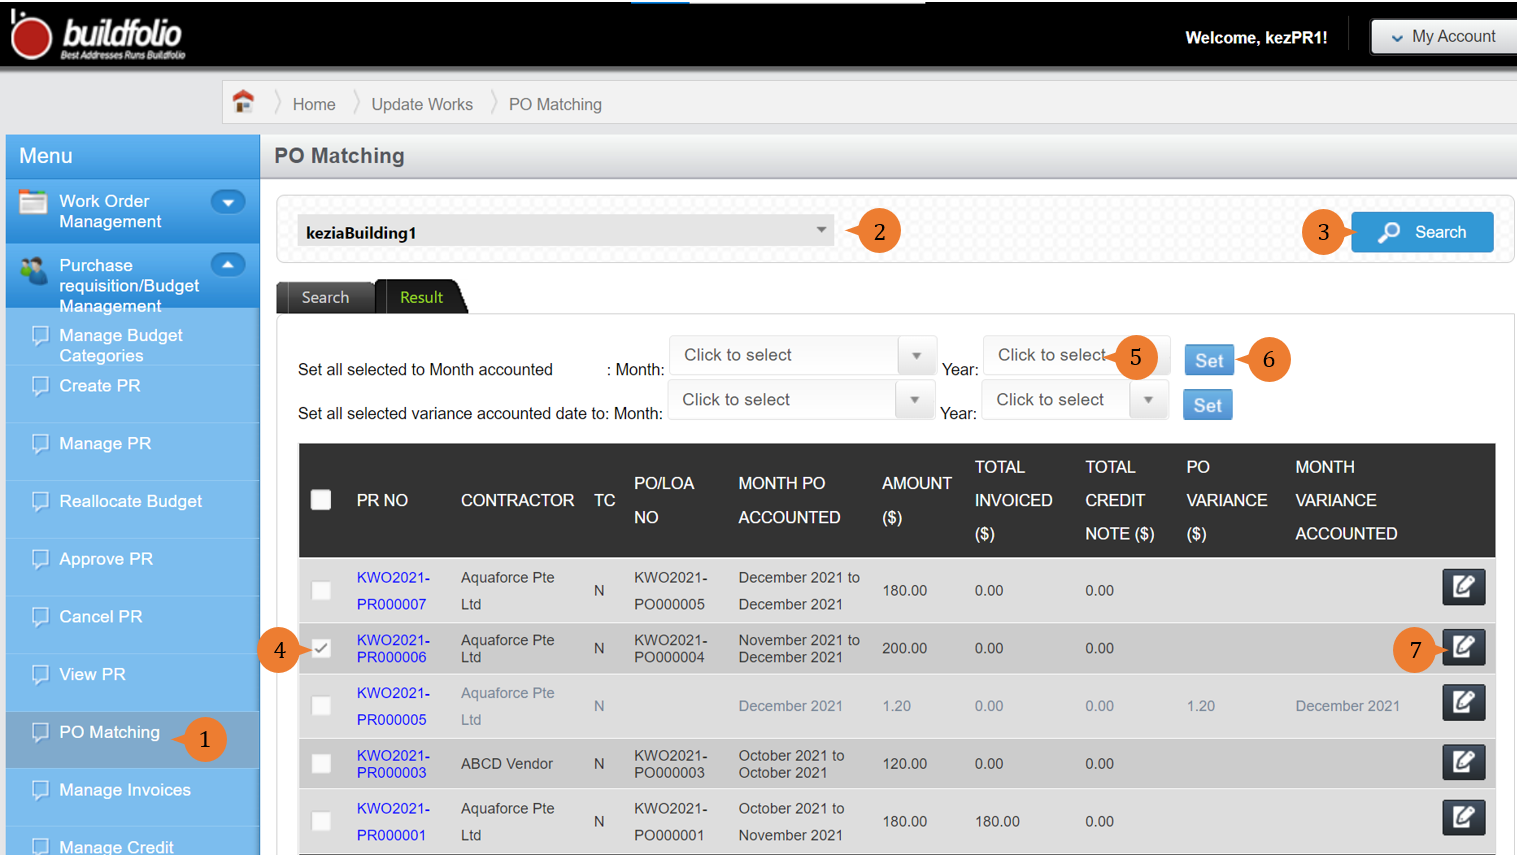Open the KWO2021-PR000006 link
The width and height of the screenshot is (1517, 867).
pyautogui.click(x=393, y=648)
